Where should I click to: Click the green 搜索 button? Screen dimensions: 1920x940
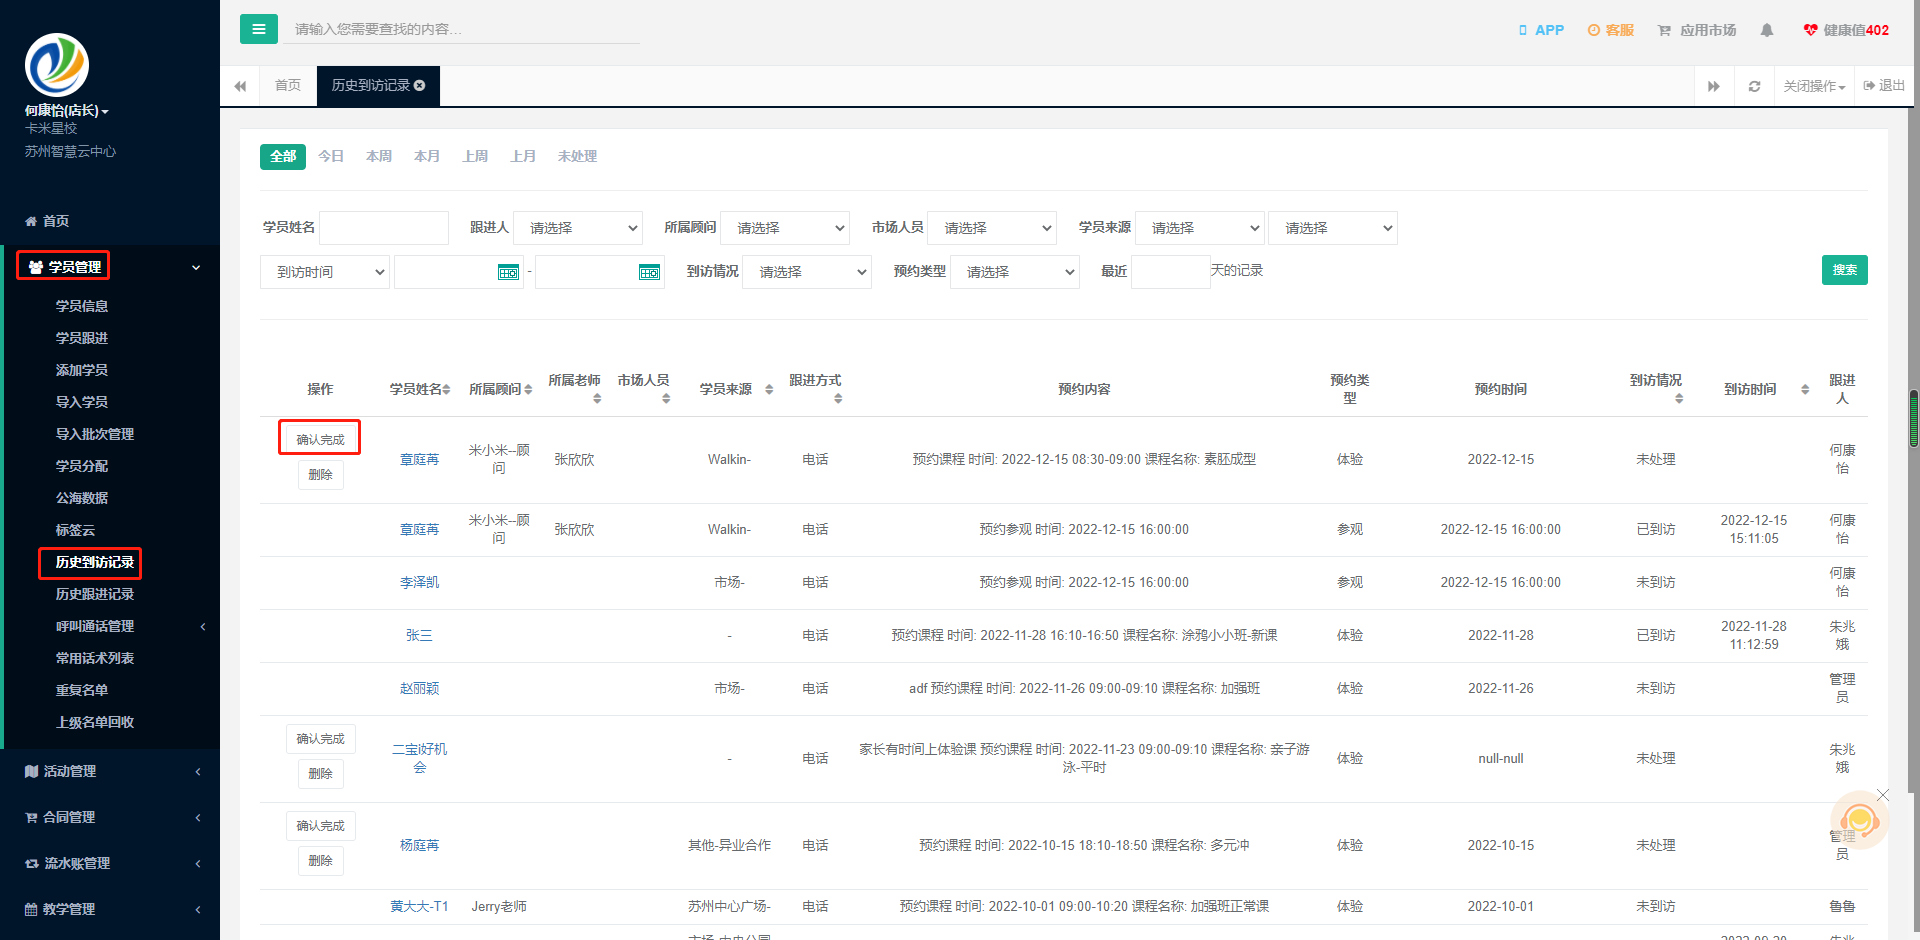coord(1845,270)
